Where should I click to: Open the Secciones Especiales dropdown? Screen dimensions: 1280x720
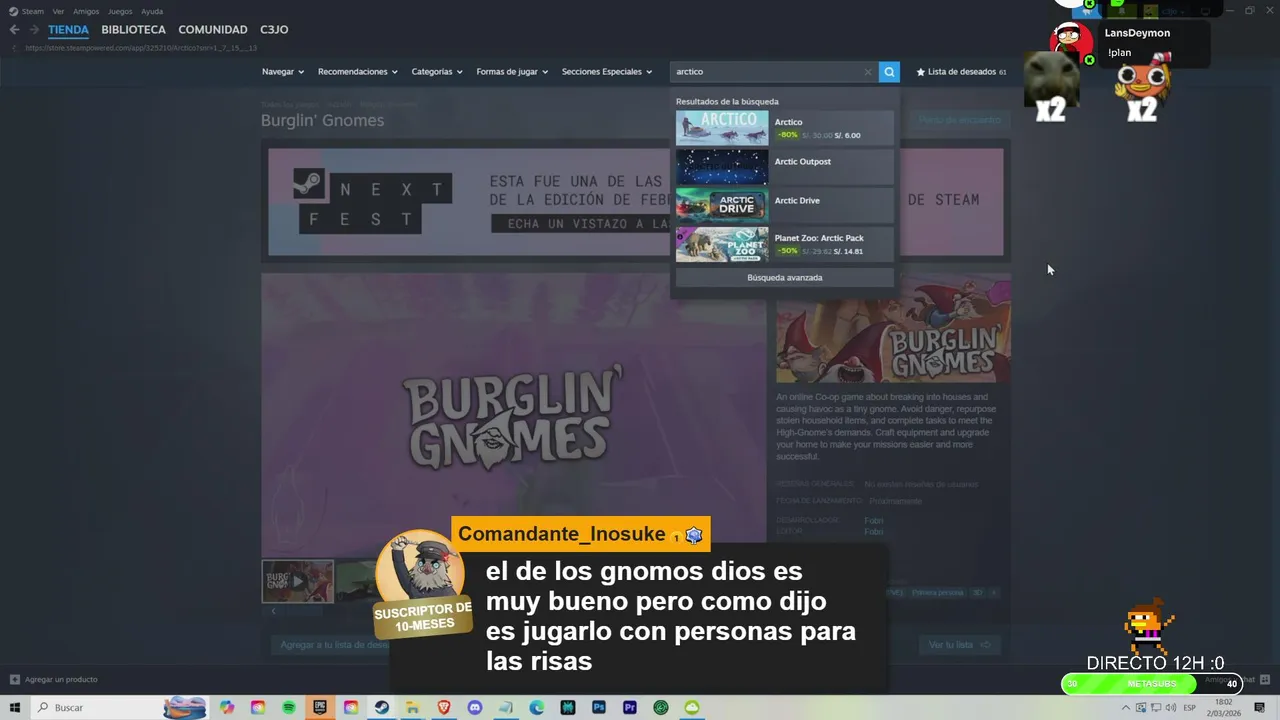[x=607, y=72]
